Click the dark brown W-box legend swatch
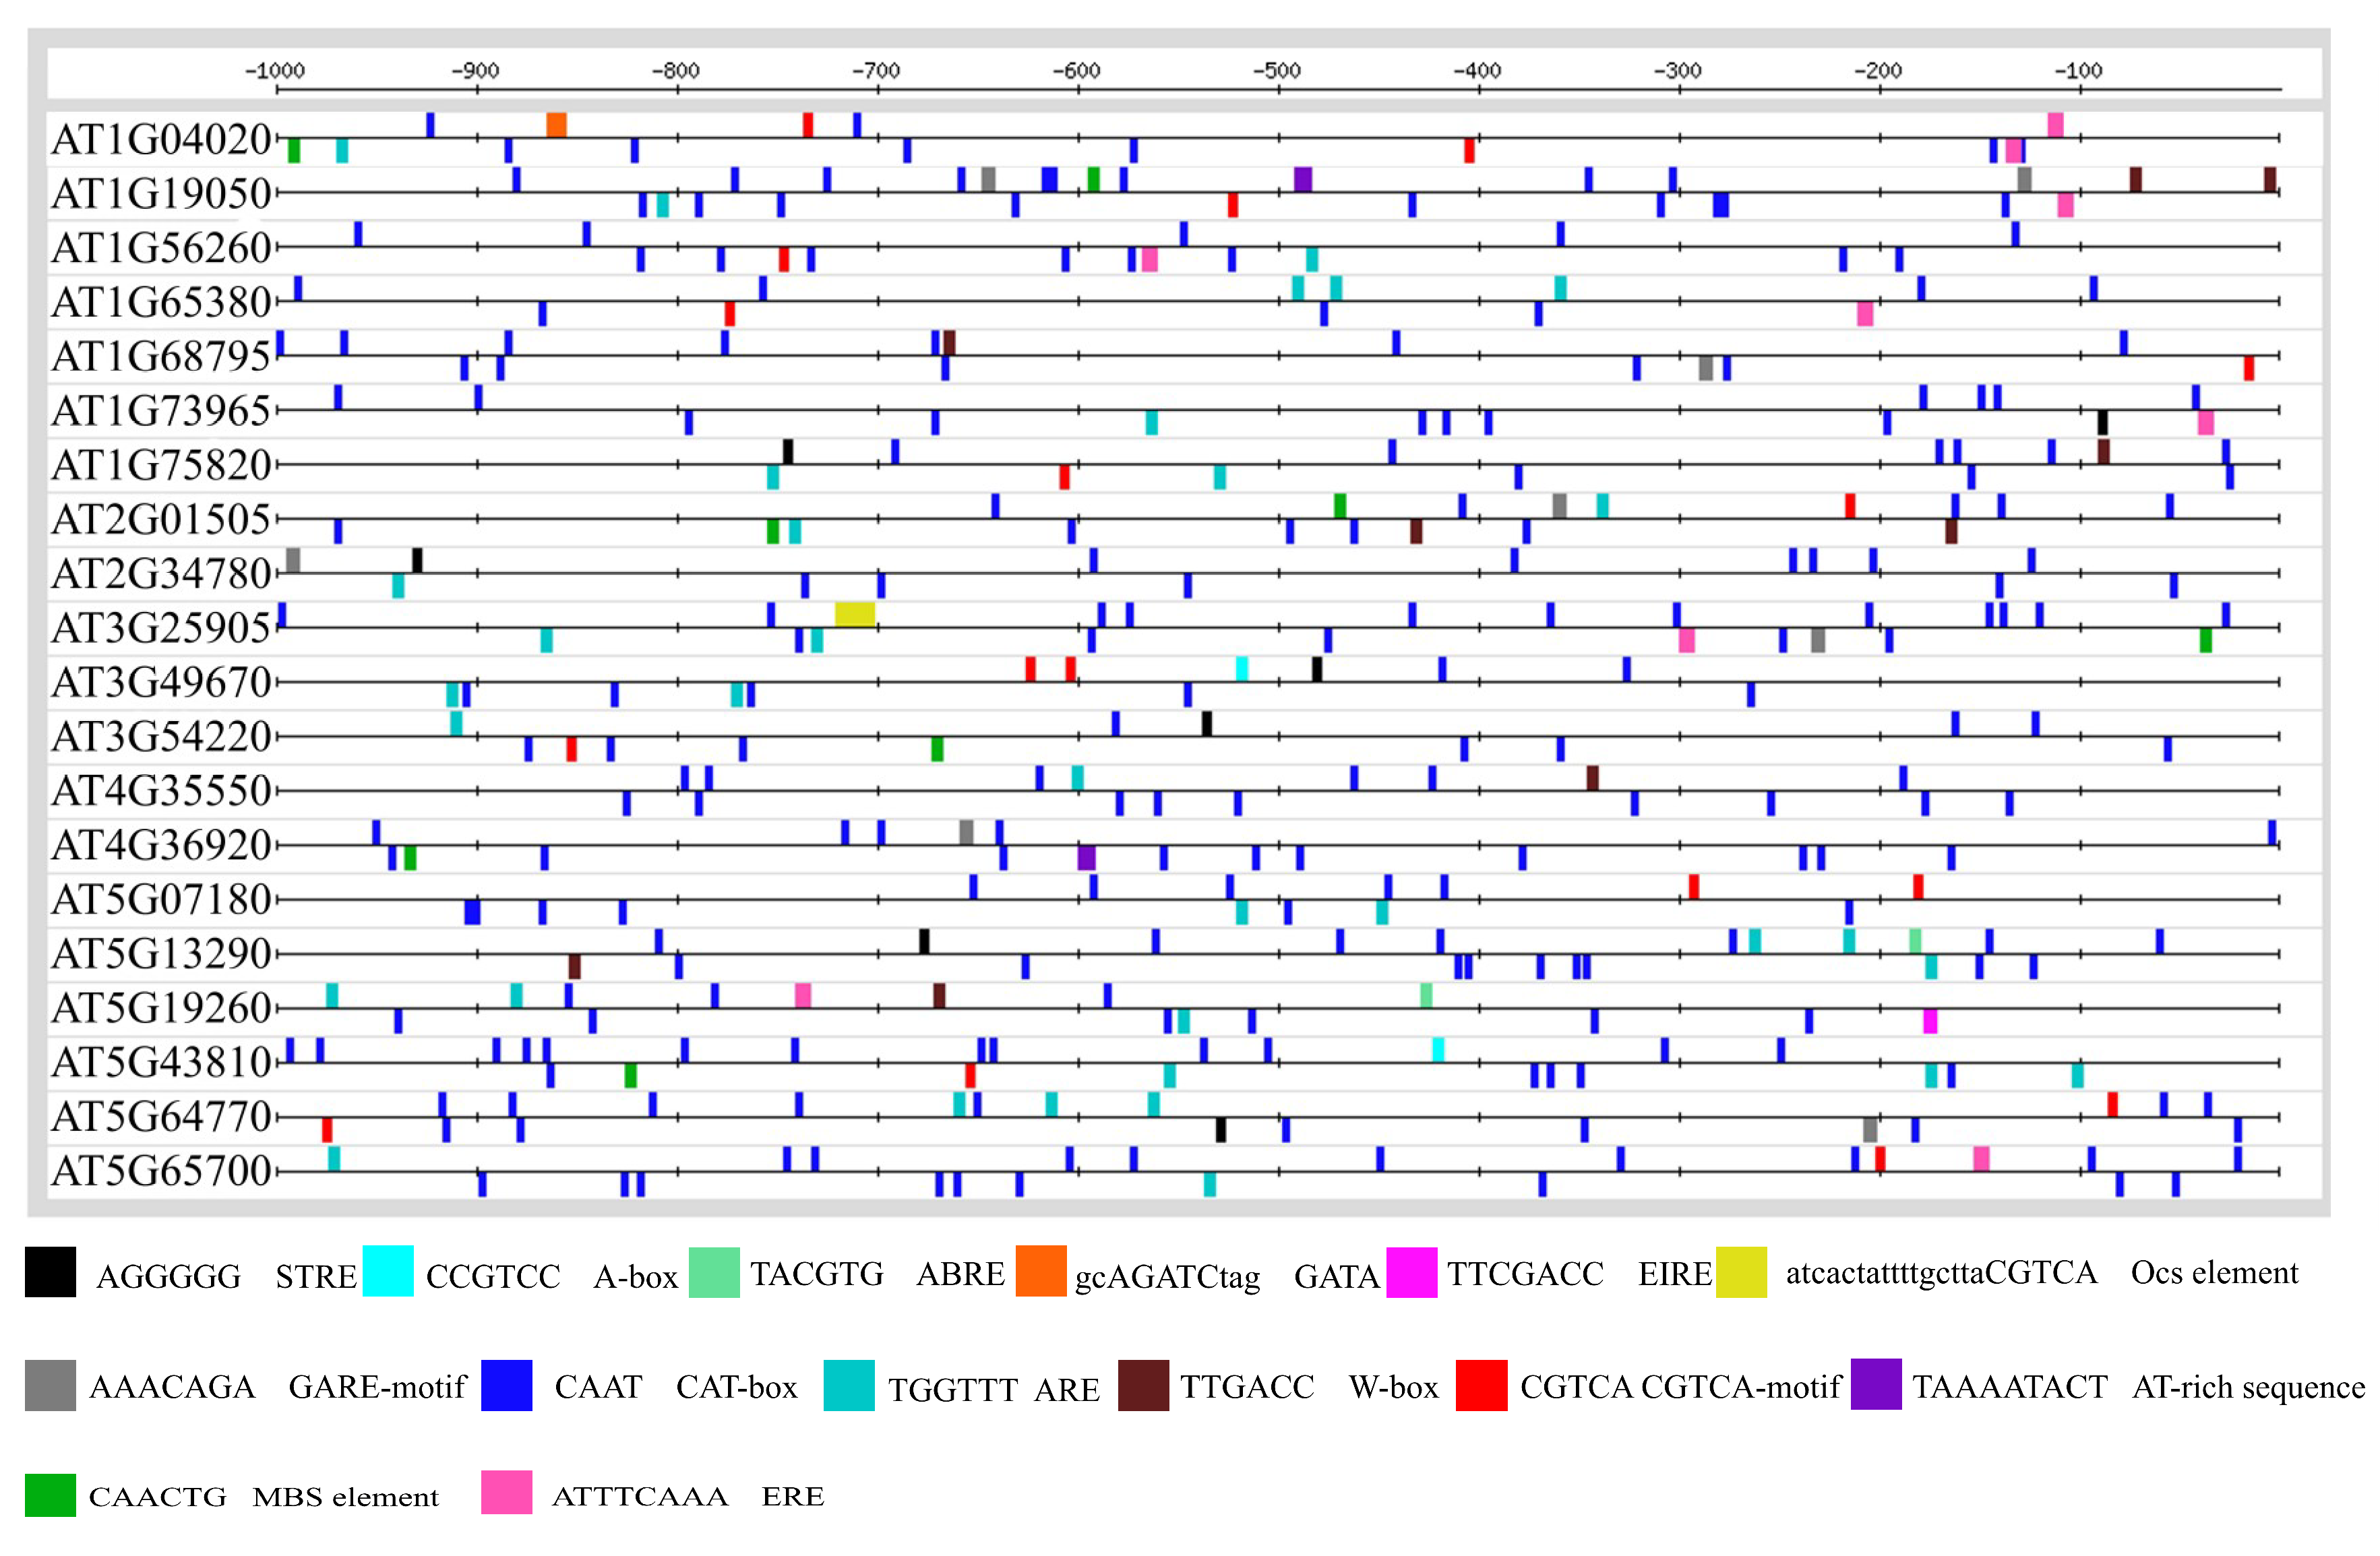Viewport: 2380px width, 1556px height. click(1143, 1385)
